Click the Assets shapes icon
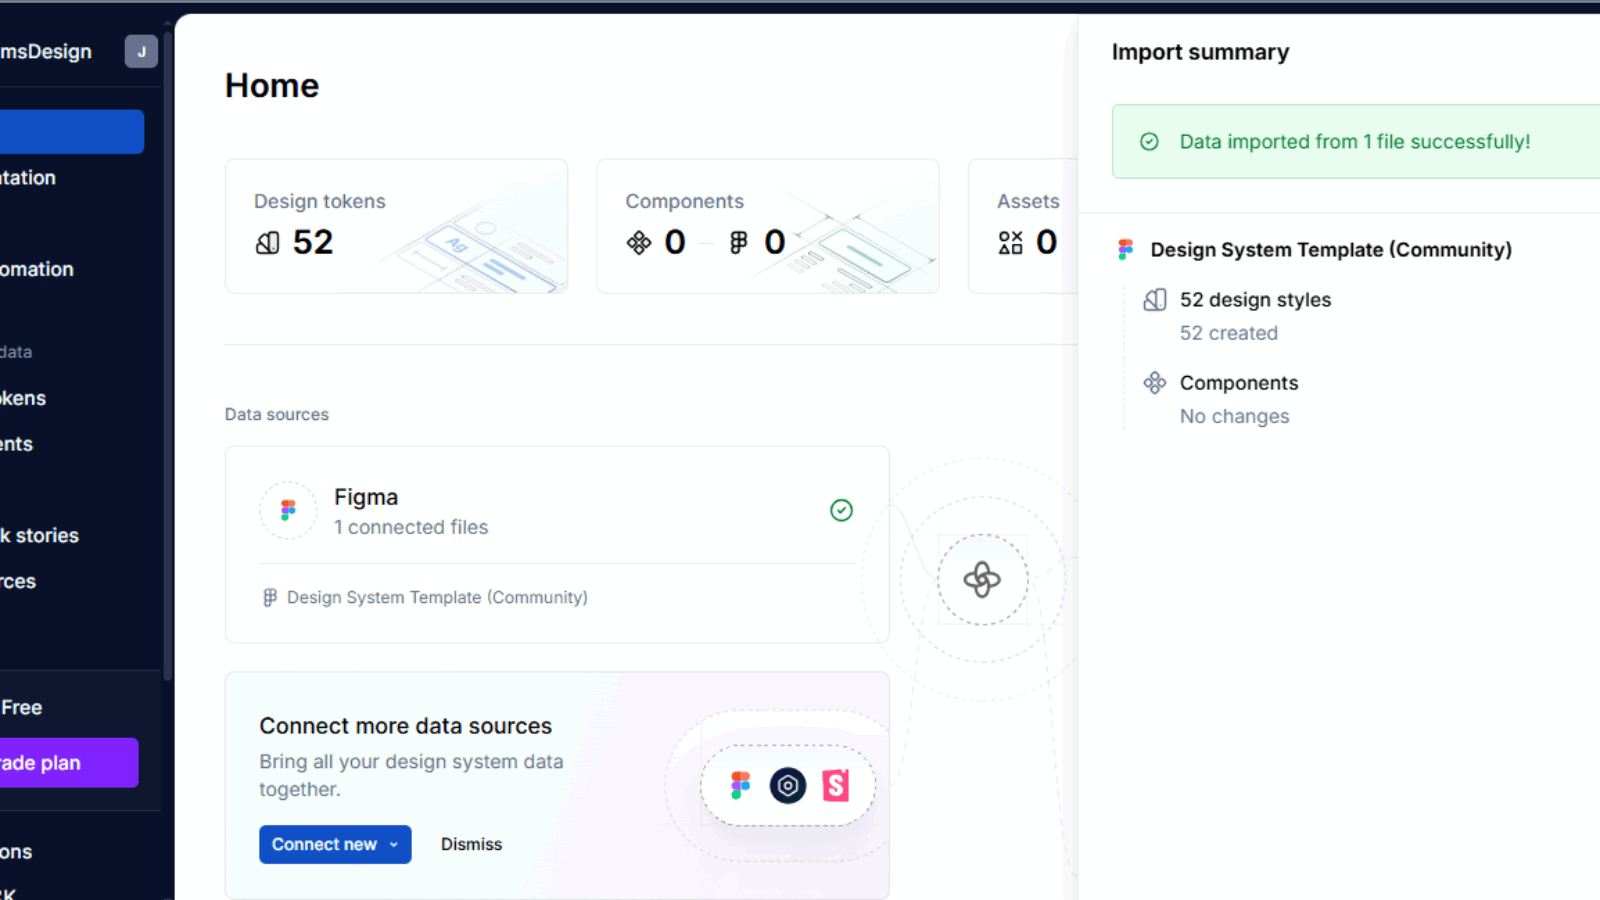Image resolution: width=1600 pixels, height=900 pixels. pyautogui.click(x=1010, y=243)
